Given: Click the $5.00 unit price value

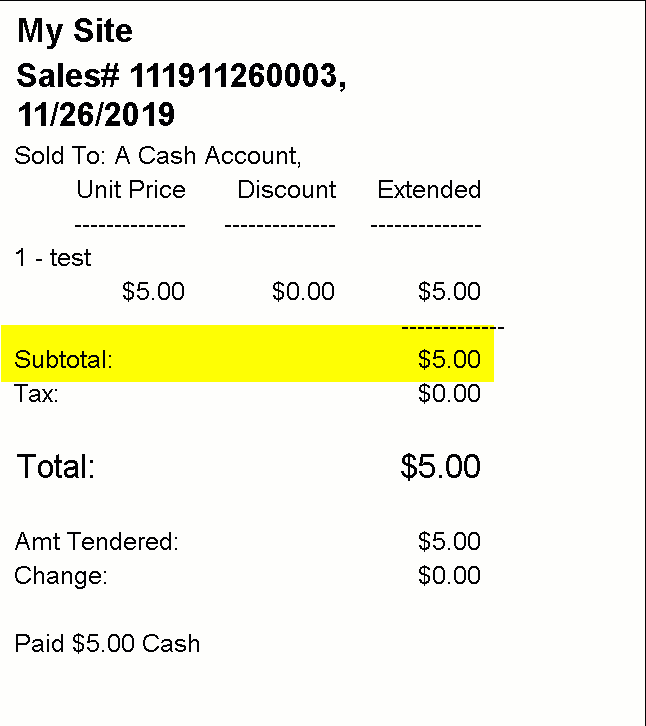Looking at the screenshot, I should (x=153, y=291).
